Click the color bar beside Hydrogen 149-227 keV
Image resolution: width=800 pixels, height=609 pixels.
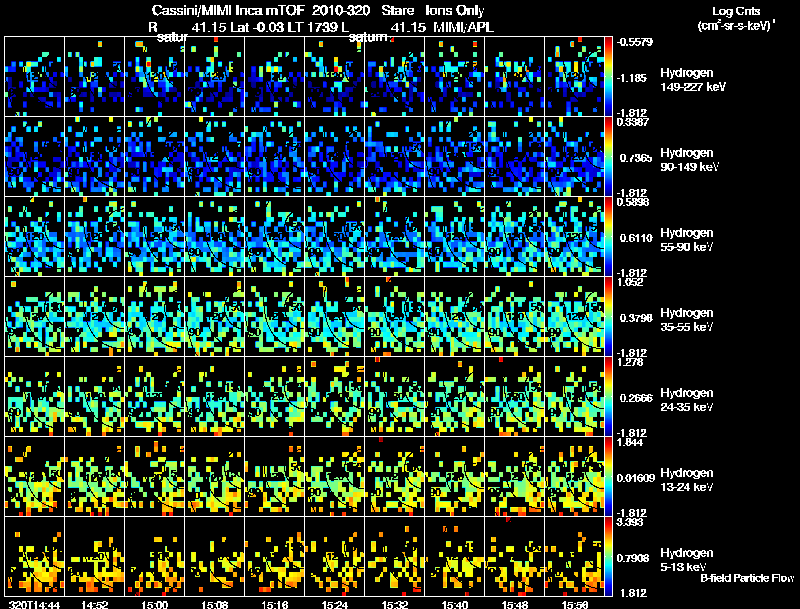tap(608, 77)
